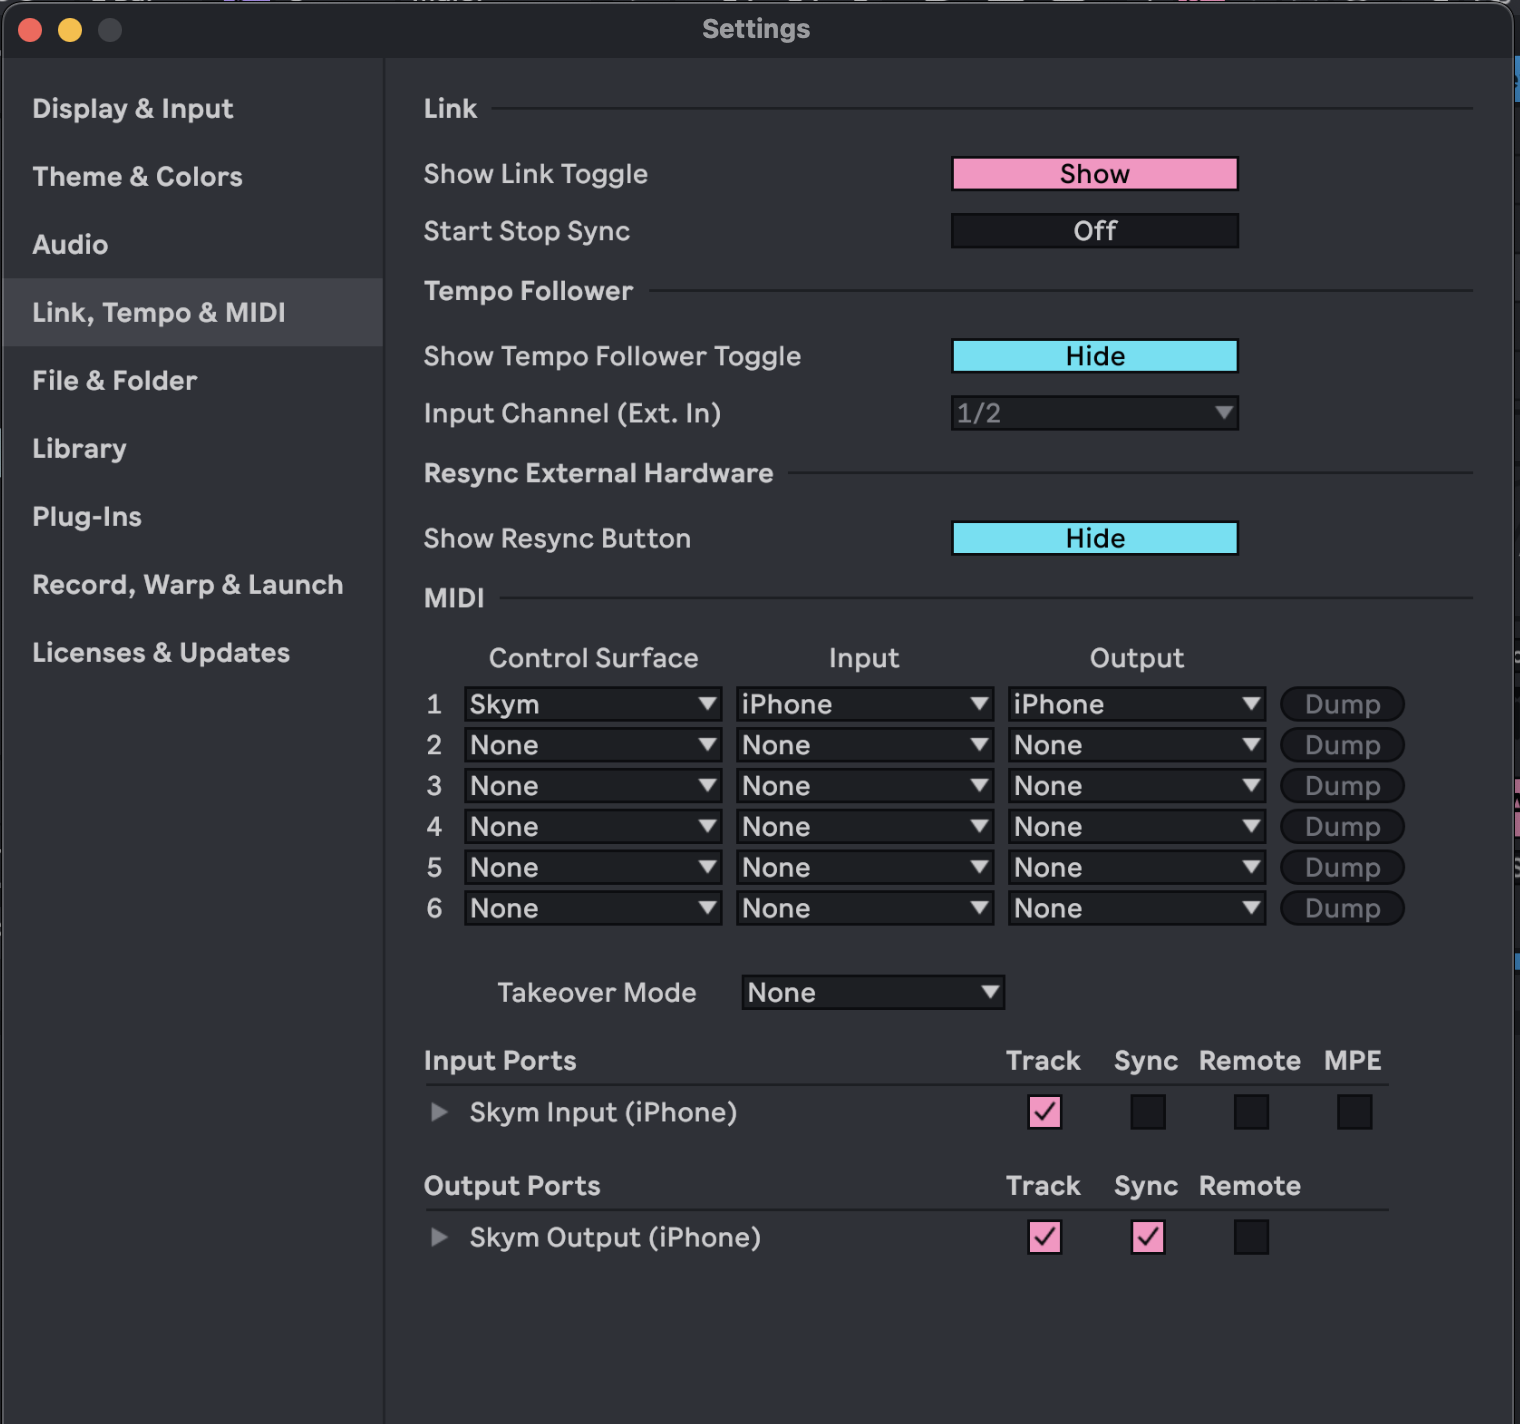This screenshot has width=1520, height=1424.
Task: Open Record, Warp & Launch settings
Action: [187, 584]
